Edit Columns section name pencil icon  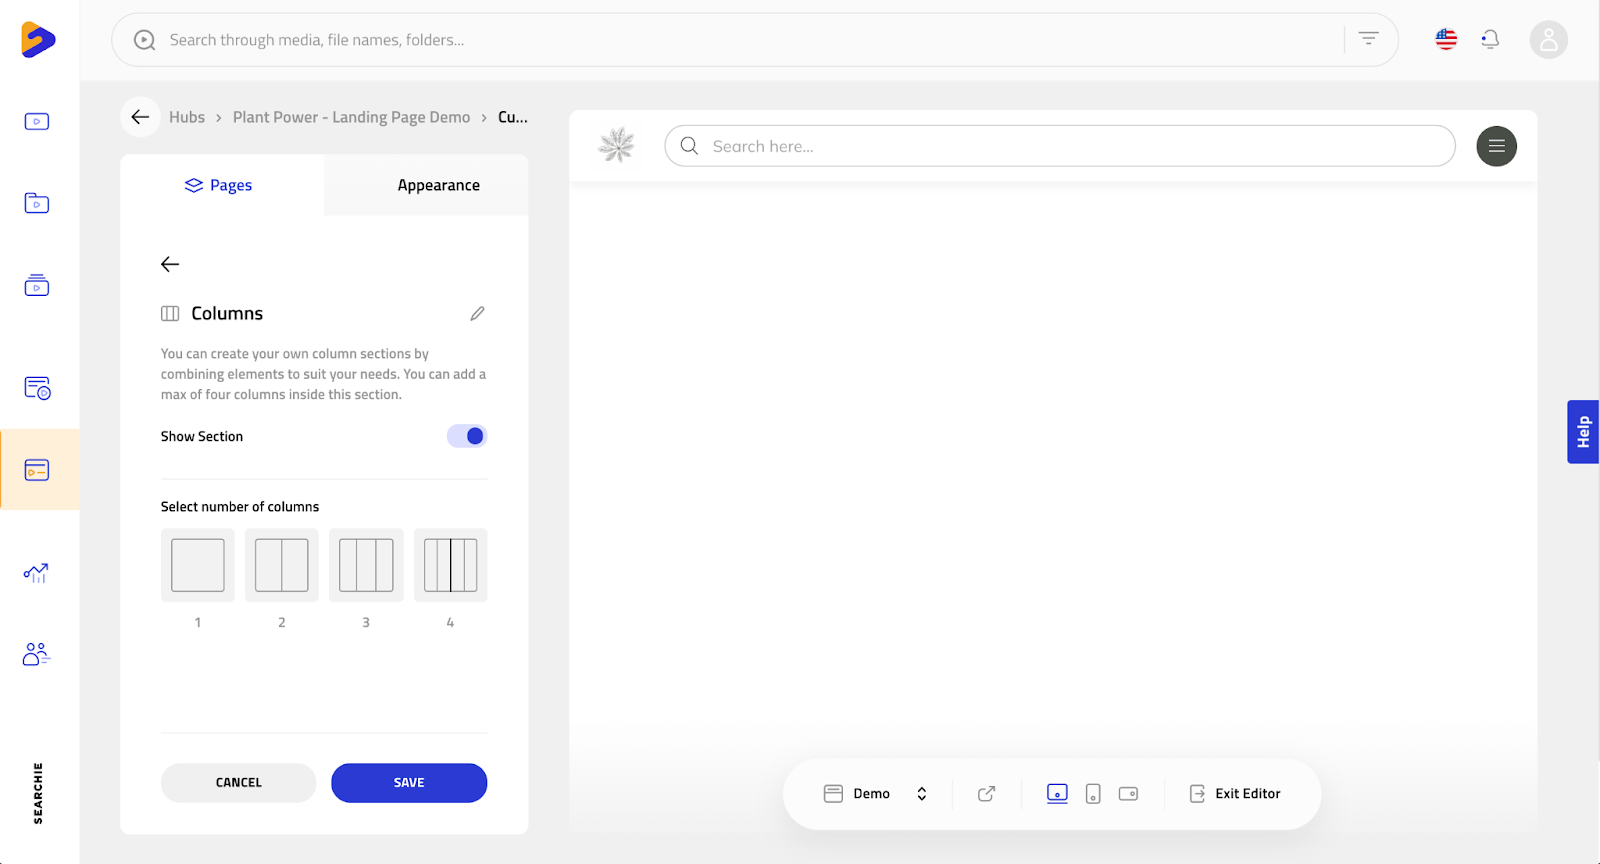click(478, 314)
